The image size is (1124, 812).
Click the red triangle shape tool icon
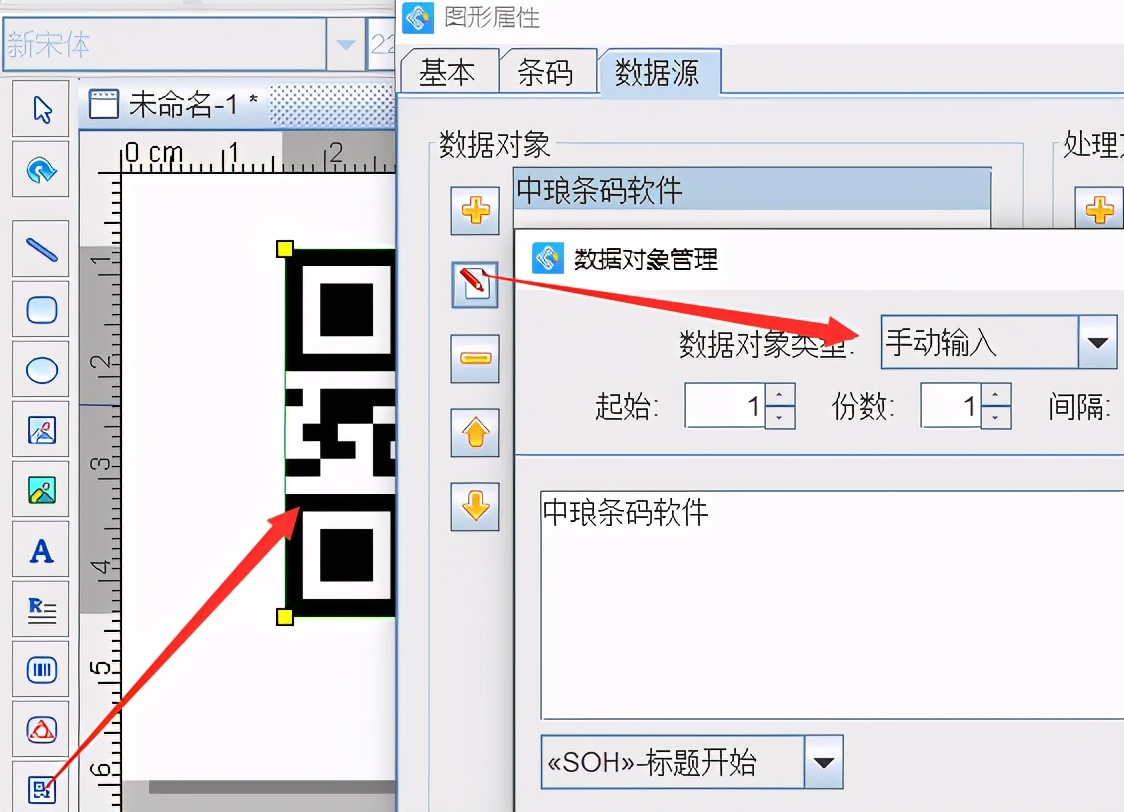tap(41, 730)
